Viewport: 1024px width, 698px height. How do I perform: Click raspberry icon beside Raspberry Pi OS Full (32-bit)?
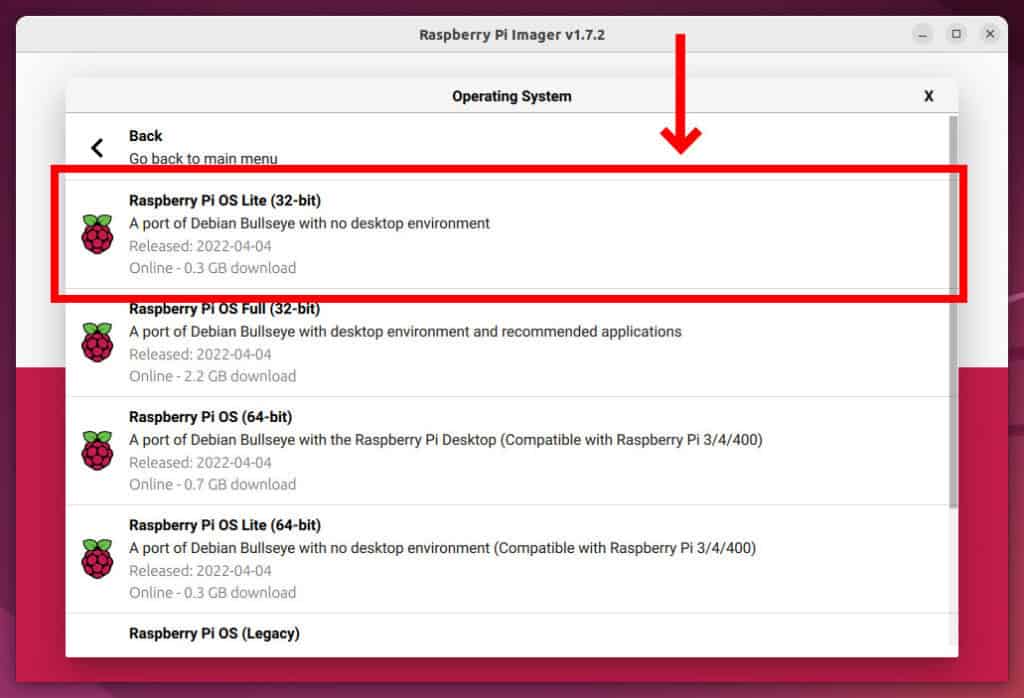coord(97,342)
